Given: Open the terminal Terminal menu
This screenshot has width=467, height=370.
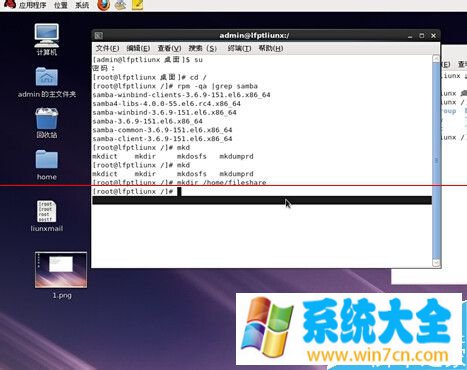Looking at the screenshot, I should [239, 48].
